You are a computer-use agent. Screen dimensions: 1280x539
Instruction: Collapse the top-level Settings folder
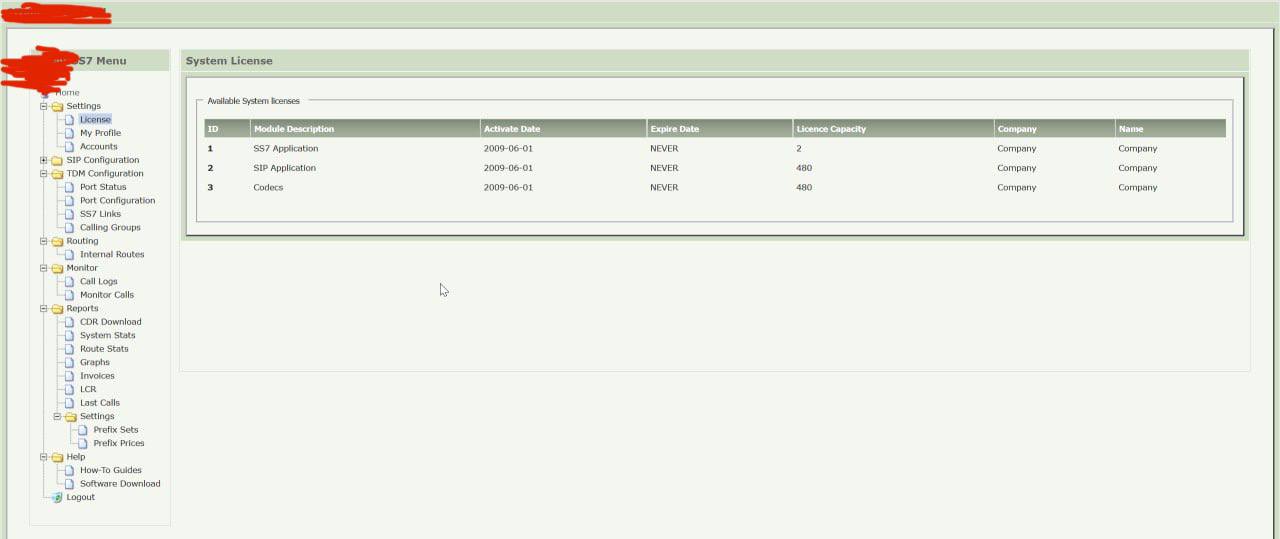pos(44,106)
